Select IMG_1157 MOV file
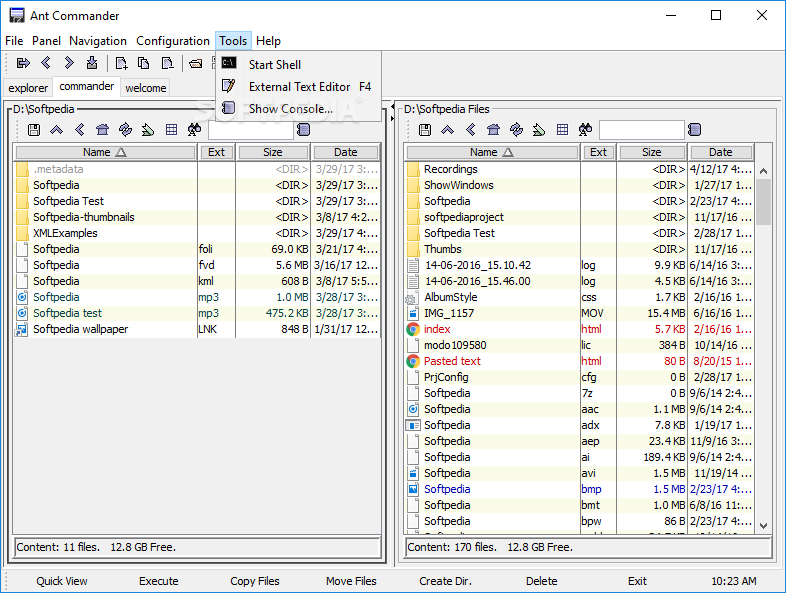786x593 pixels. pyautogui.click(x=579, y=313)
